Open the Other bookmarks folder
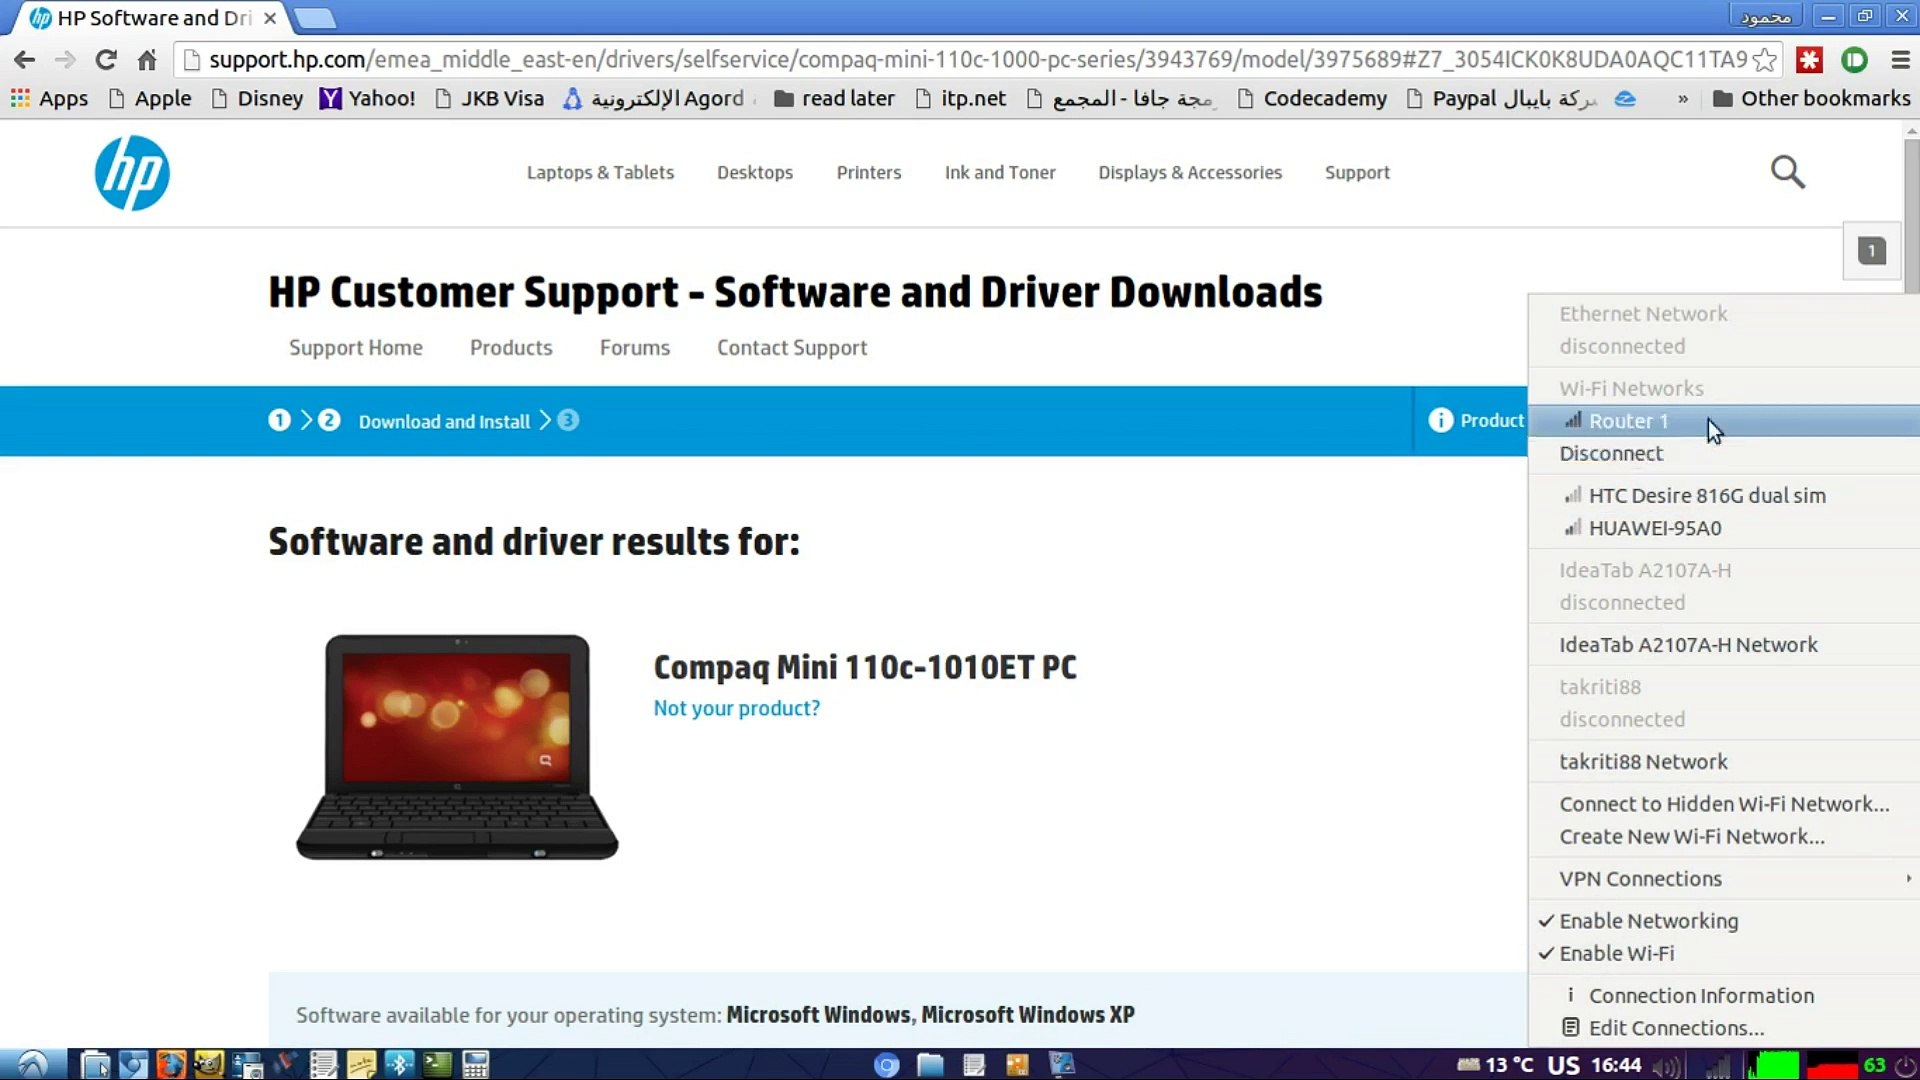1920x1080 pixels. [1811, 99]
